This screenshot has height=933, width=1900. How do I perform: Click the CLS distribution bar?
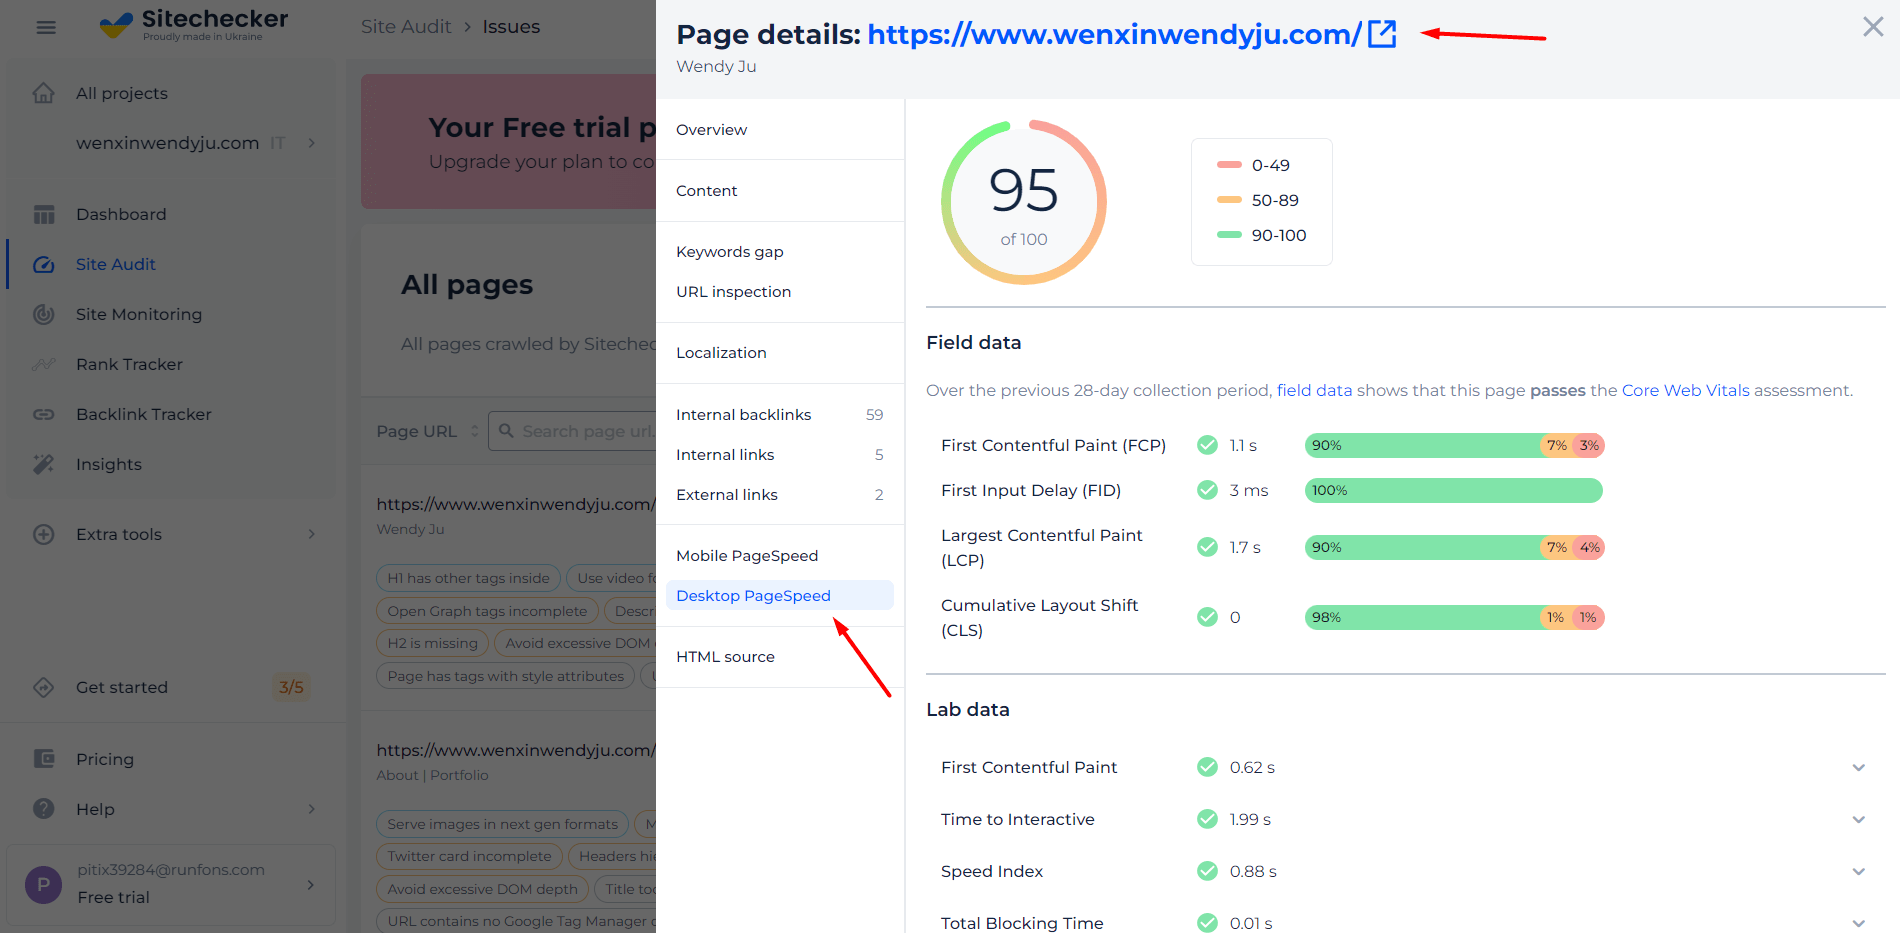1455,617
